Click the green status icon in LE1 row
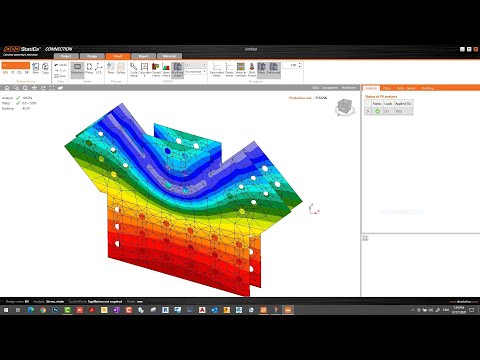 click(x=377, y=111)
